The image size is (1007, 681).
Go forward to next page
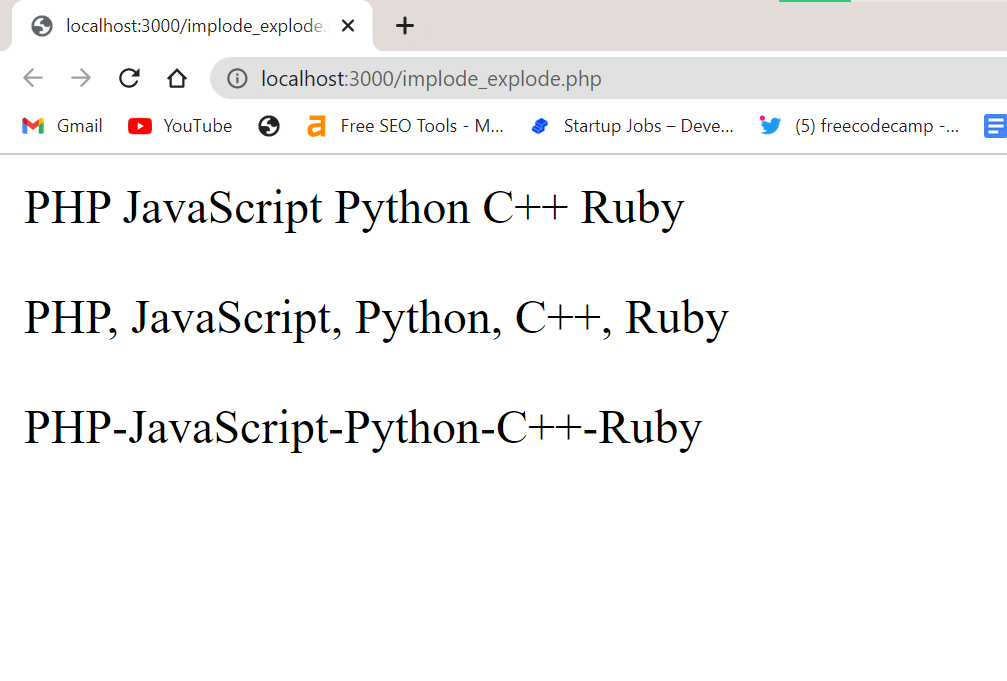coord(81,78)
